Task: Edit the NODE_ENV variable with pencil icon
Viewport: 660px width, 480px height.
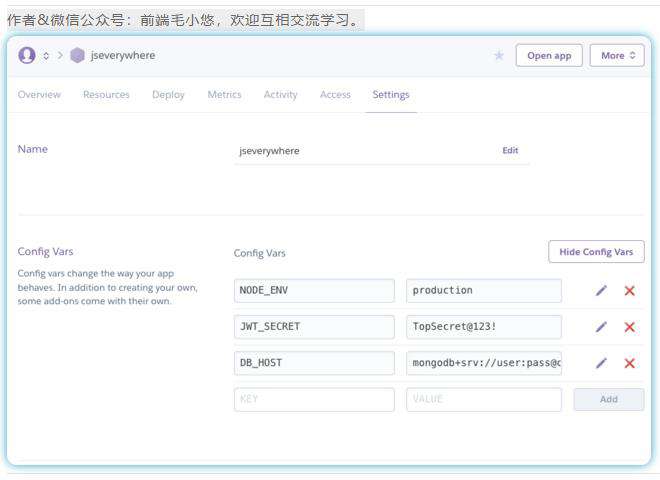Action: pyautogui.click(x=601, y=291)
